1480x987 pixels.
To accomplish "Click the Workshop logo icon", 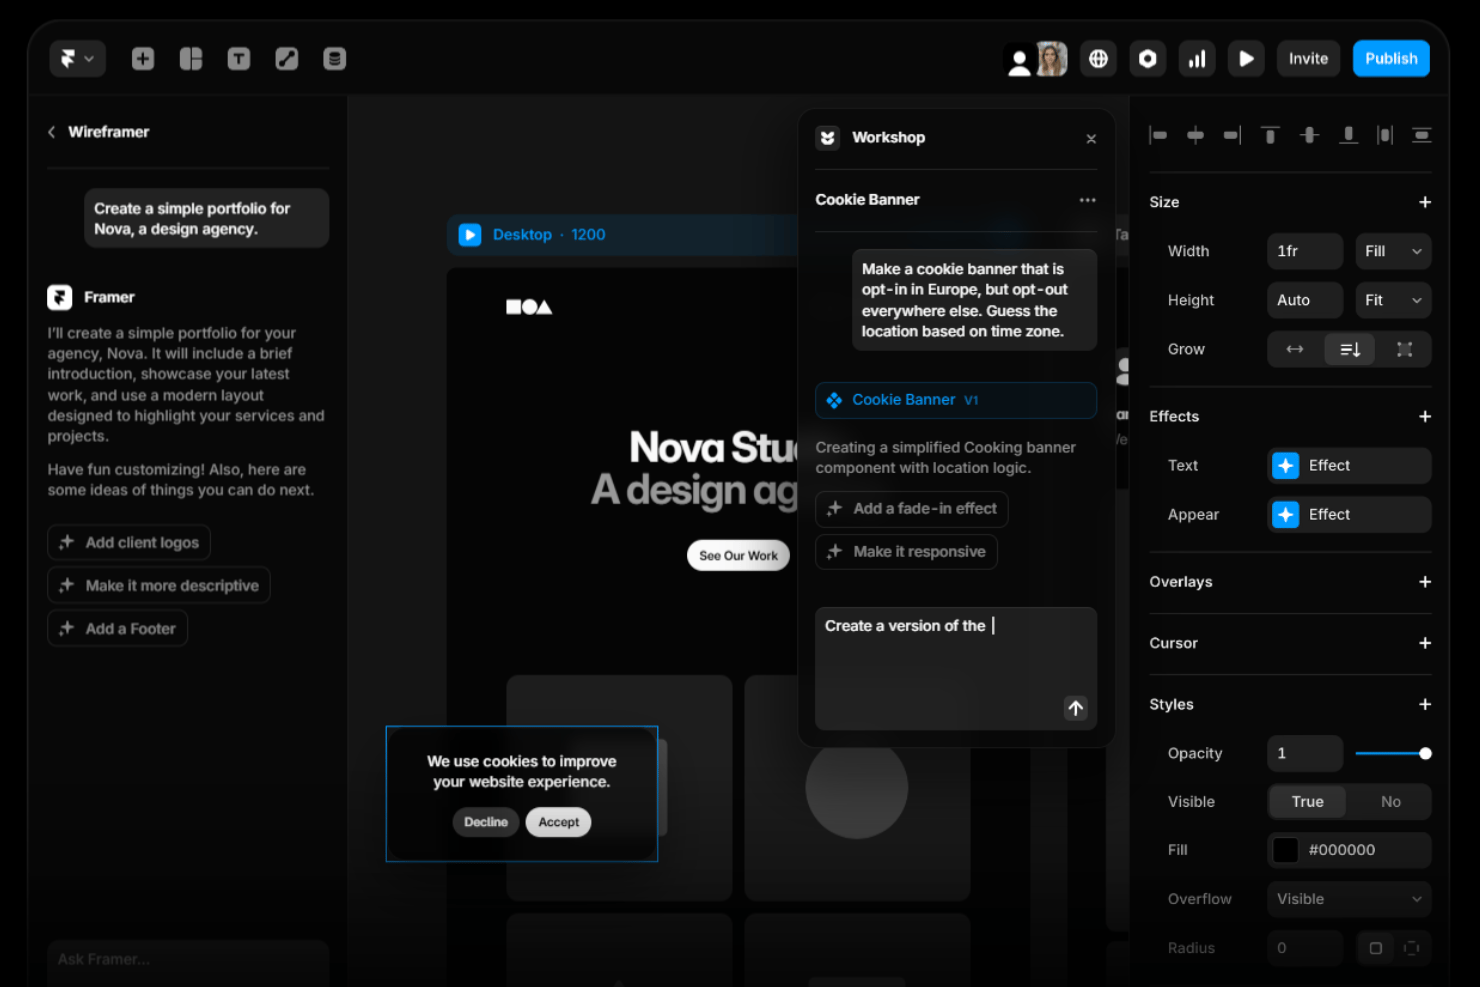I will click(x=828, y=138).
